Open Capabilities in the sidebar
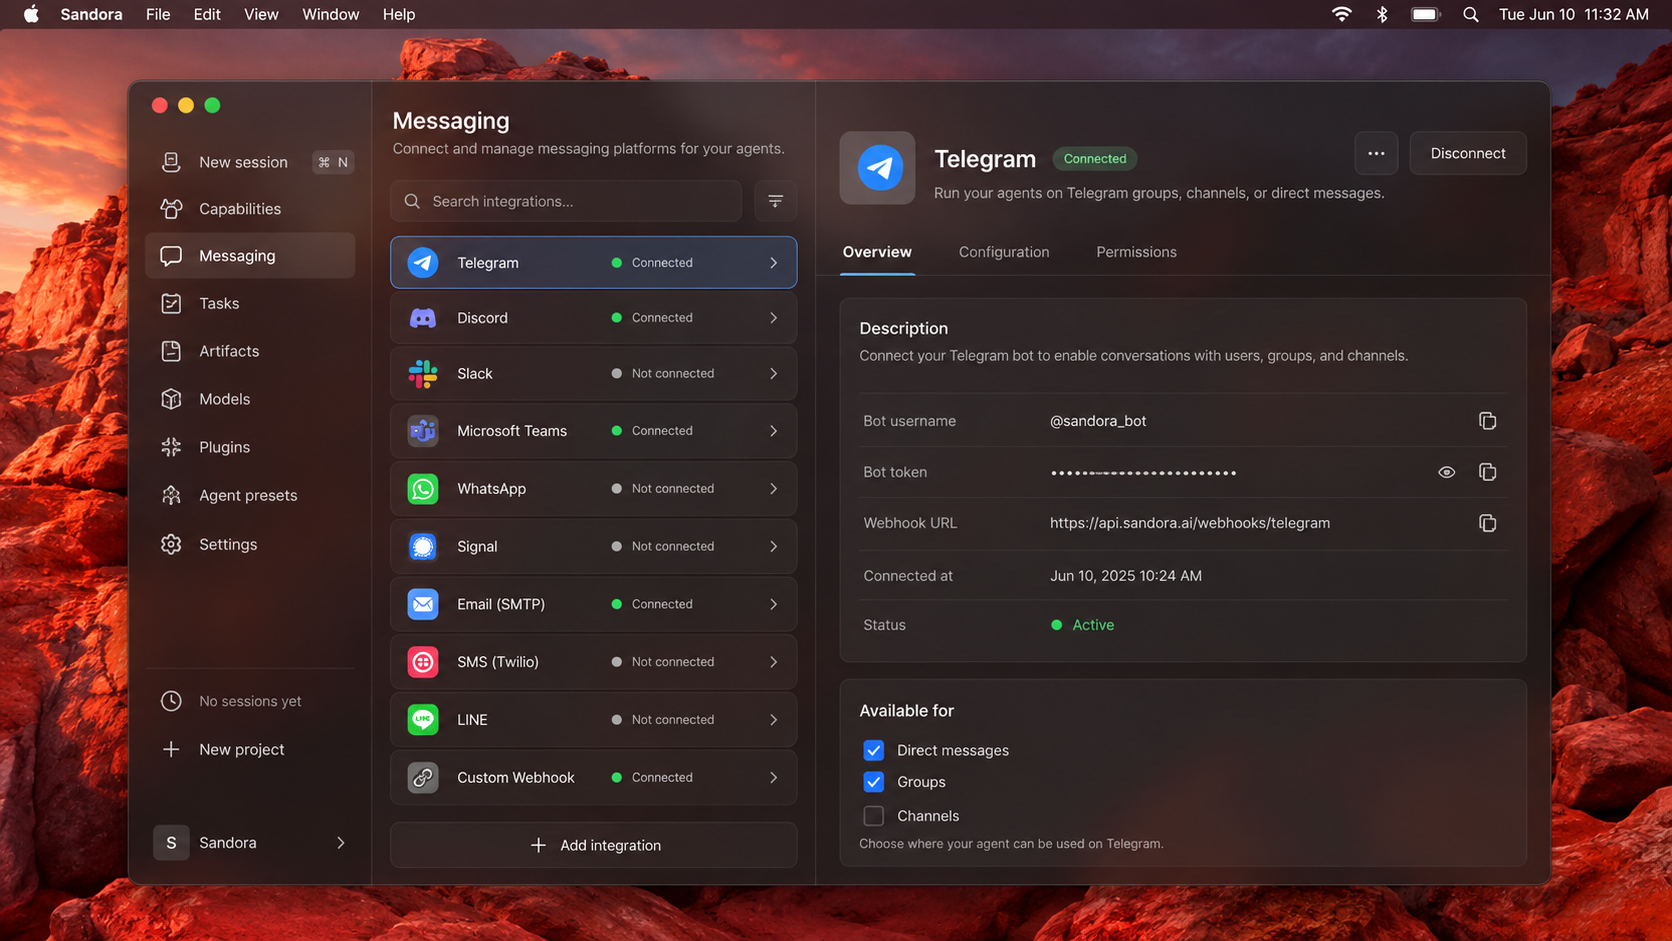 [250, 209]
